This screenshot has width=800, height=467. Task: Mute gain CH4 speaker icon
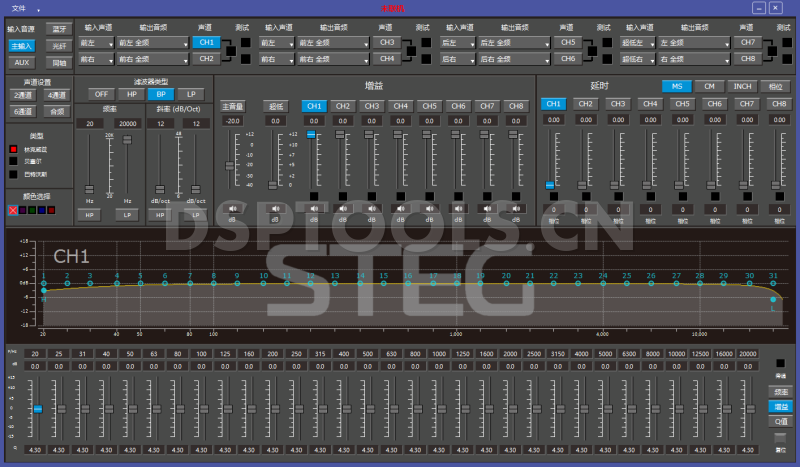pyautogui.click(x=401, y=209)
